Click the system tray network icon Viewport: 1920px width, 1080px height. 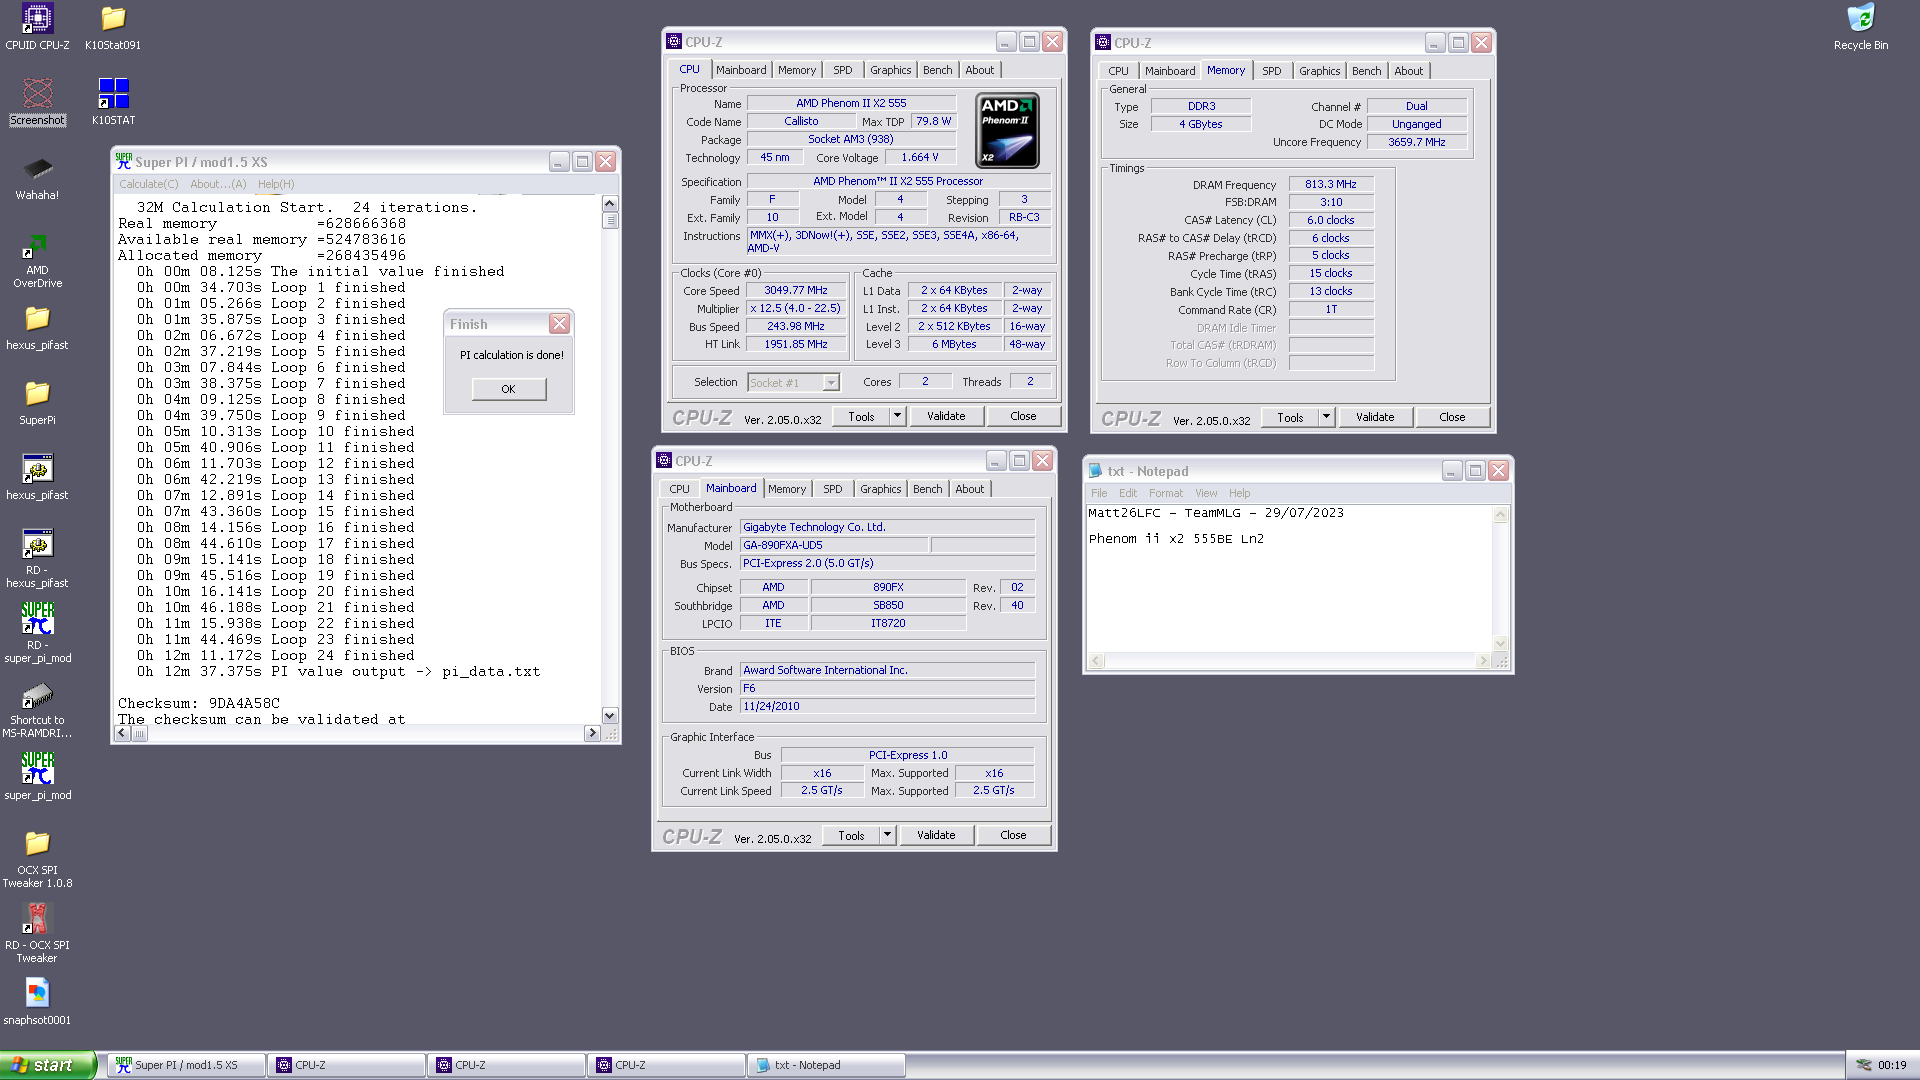coord(1864,1065)
